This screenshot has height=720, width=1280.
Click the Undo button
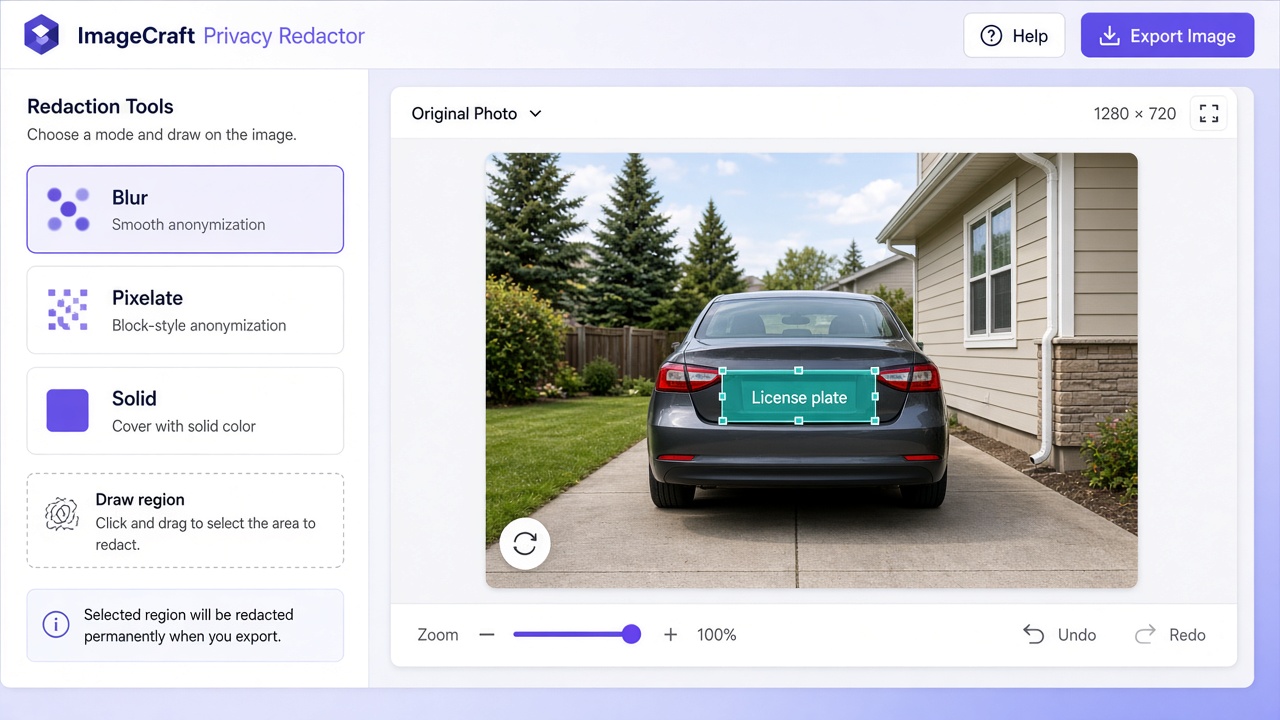1059,635
